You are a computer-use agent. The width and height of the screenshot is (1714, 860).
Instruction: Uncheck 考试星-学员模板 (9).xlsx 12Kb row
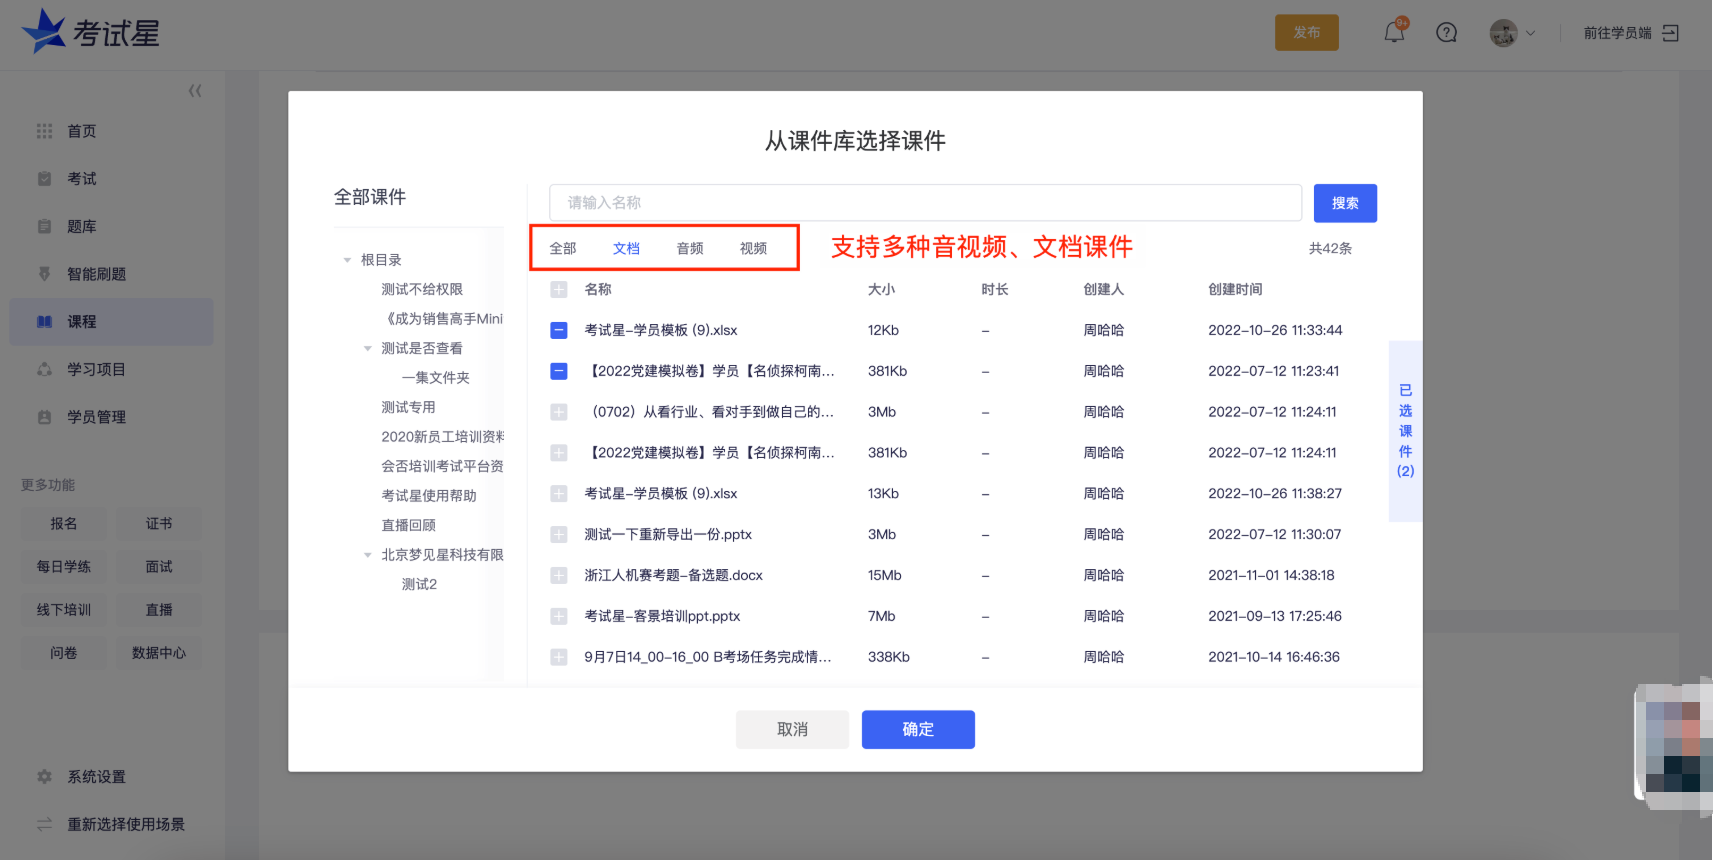click(x=559, y=330)
